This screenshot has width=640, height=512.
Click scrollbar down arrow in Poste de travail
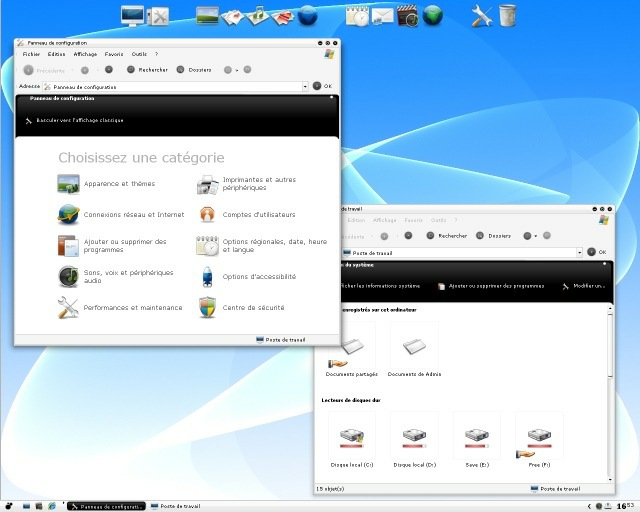(x=610, y=480)
